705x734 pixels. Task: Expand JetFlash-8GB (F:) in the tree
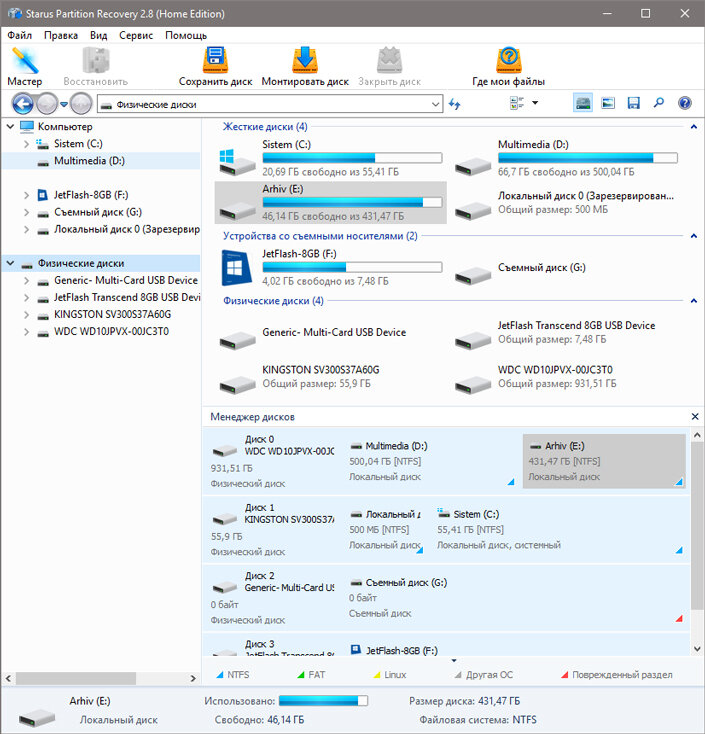(27, 195)
